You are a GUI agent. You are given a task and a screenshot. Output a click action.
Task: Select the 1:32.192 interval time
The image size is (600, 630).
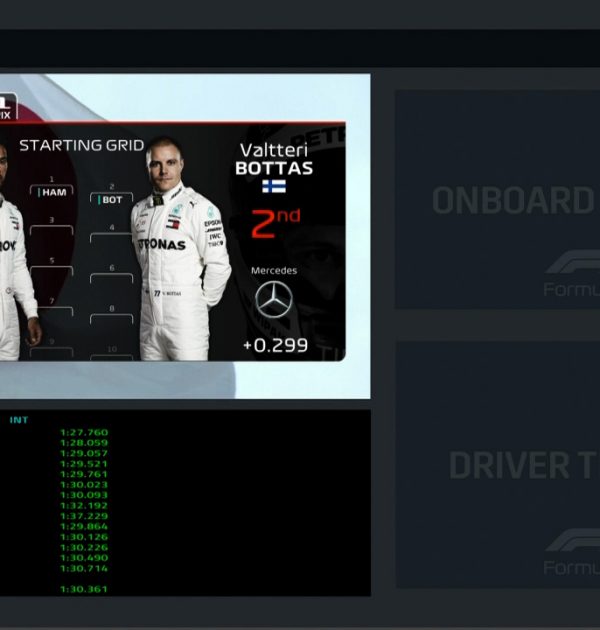(84, 506)
